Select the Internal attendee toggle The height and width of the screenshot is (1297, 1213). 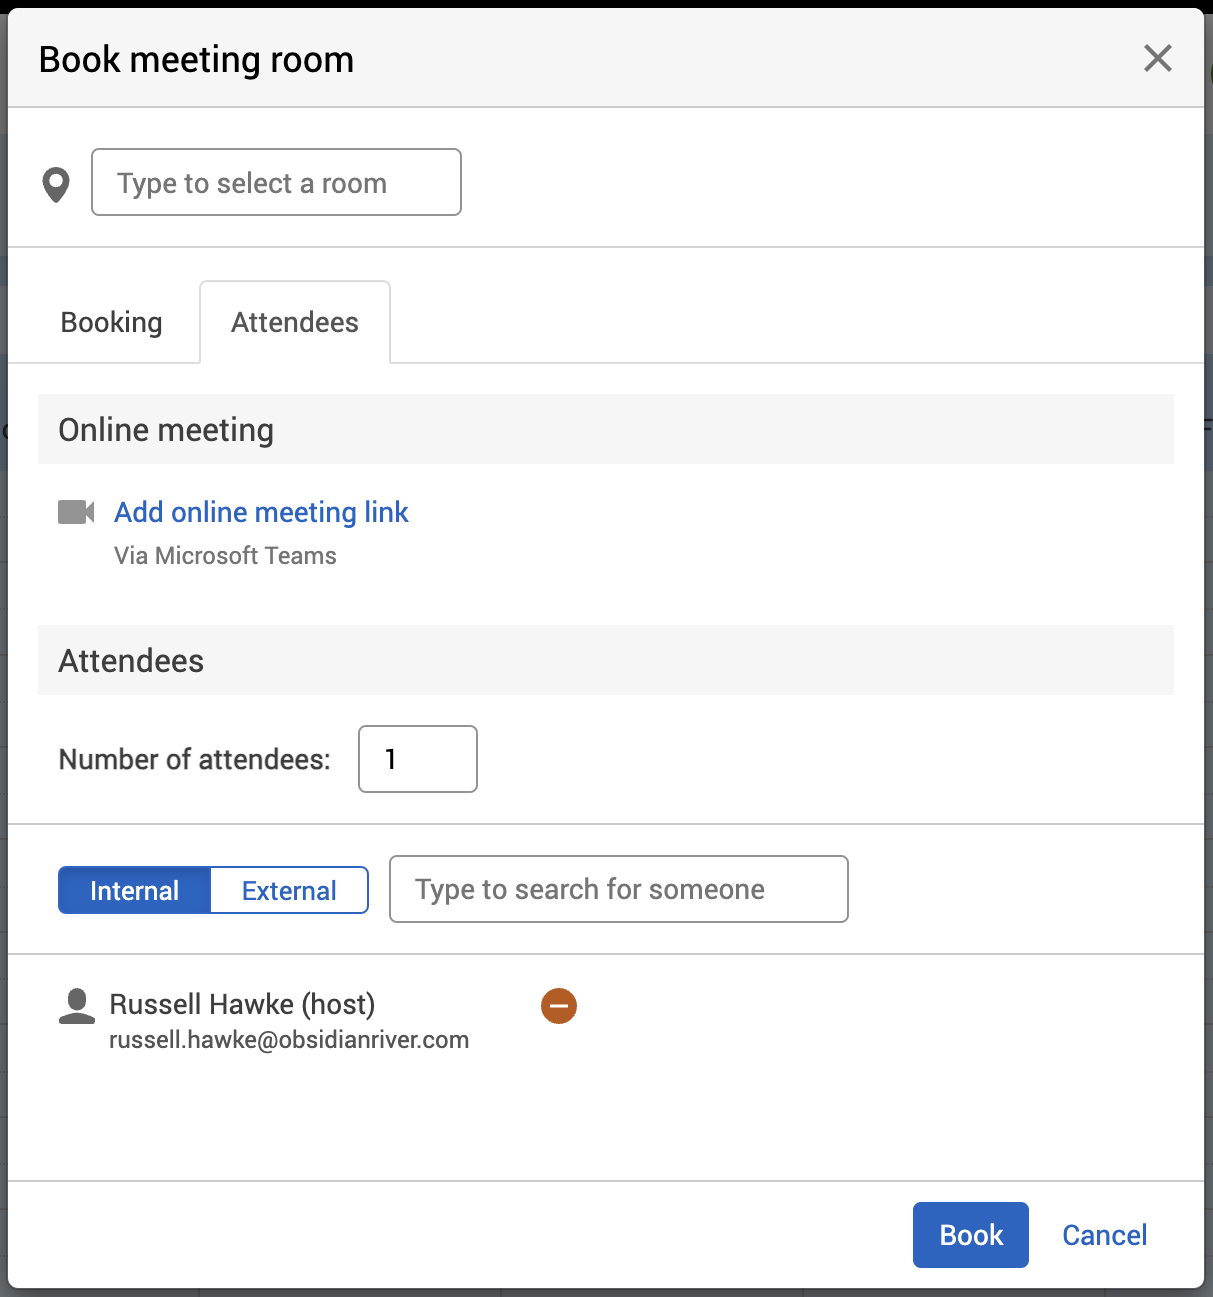pos(134,890)
